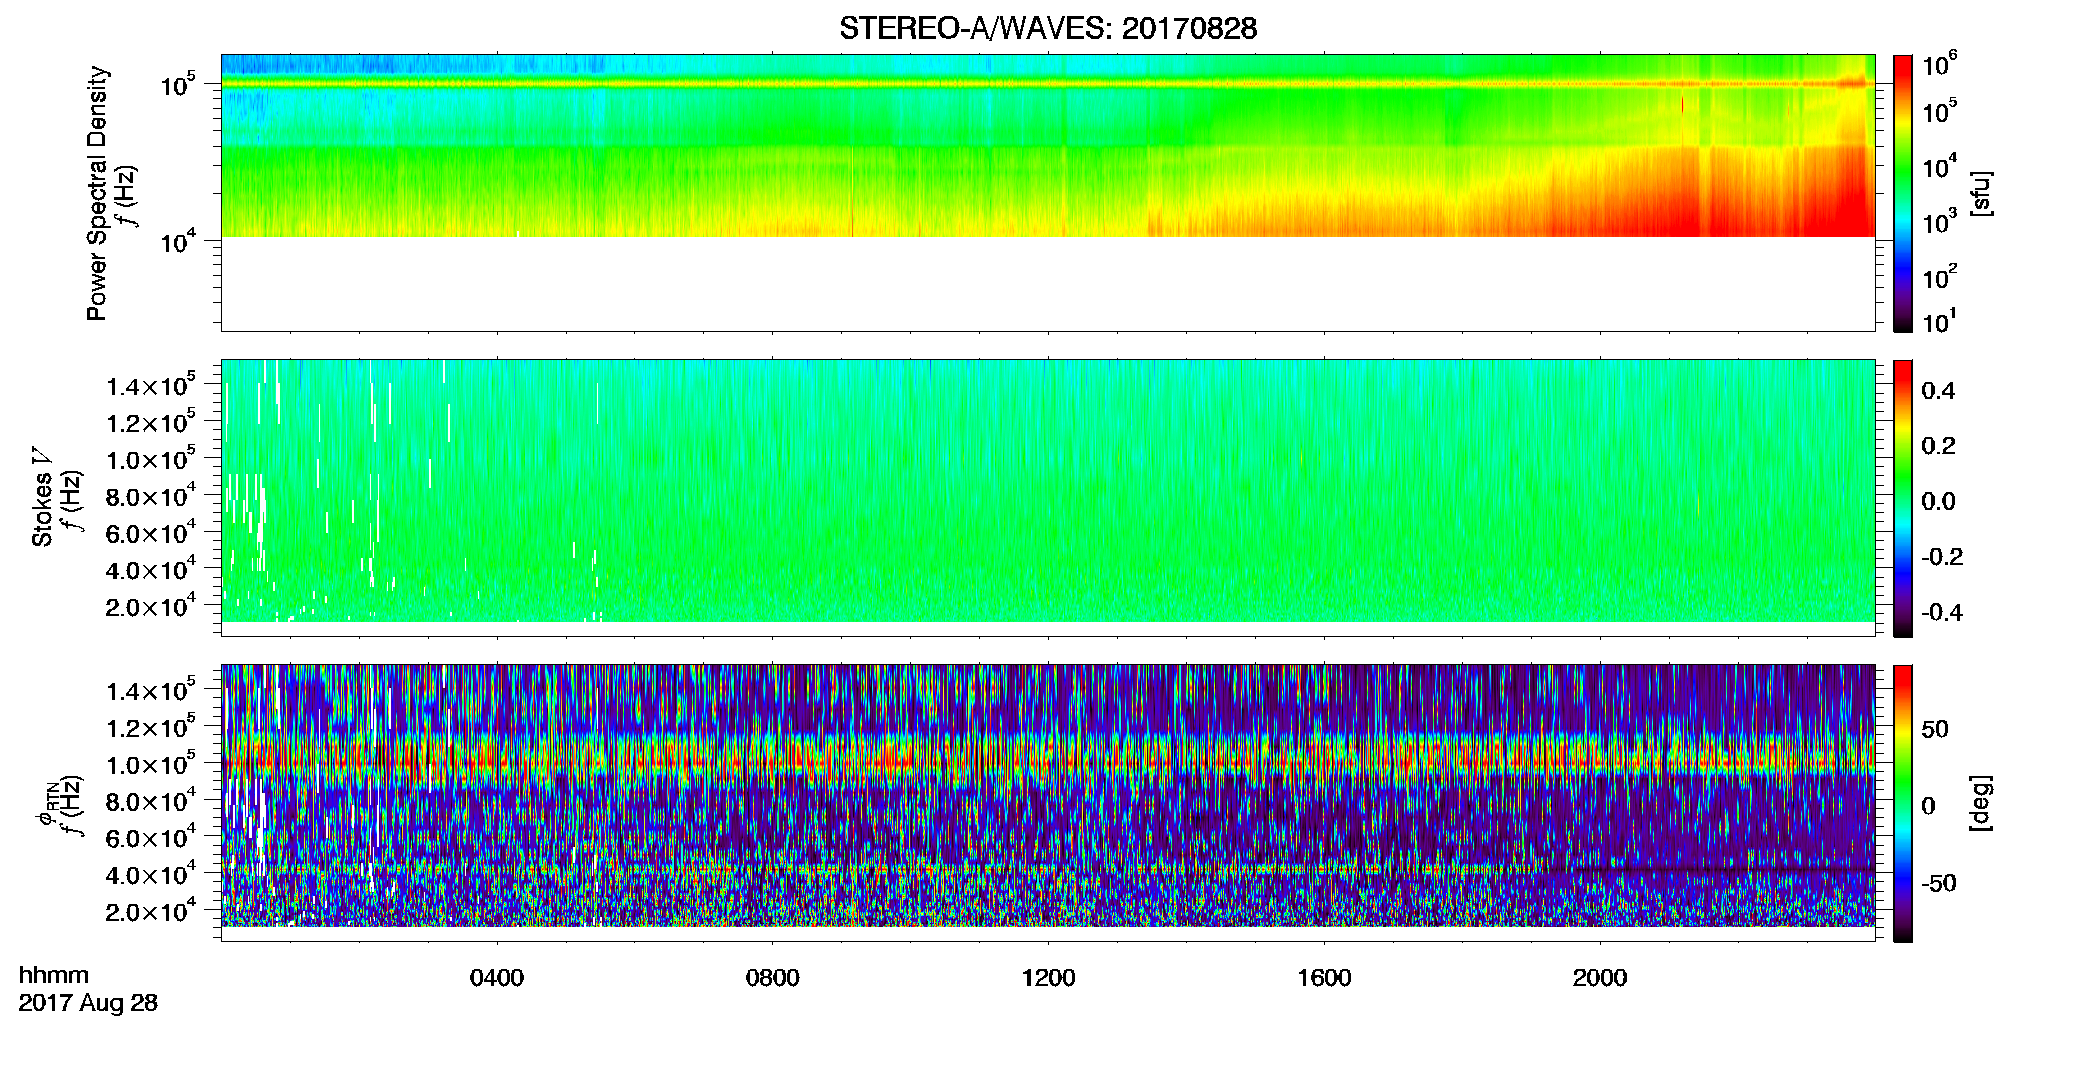
Task: Click the 1200 time tick label
Action: click(x=1048, y=977)
